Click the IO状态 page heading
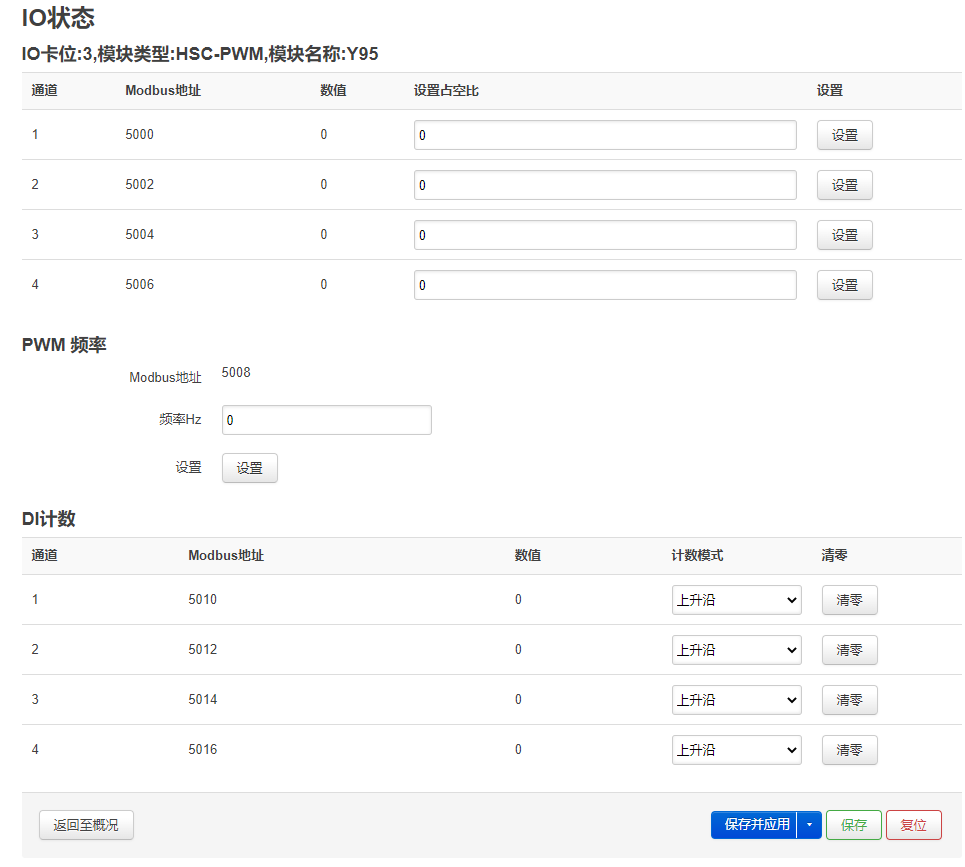The width and height of the screenshot is (965, 867). [x=58, y=18]
